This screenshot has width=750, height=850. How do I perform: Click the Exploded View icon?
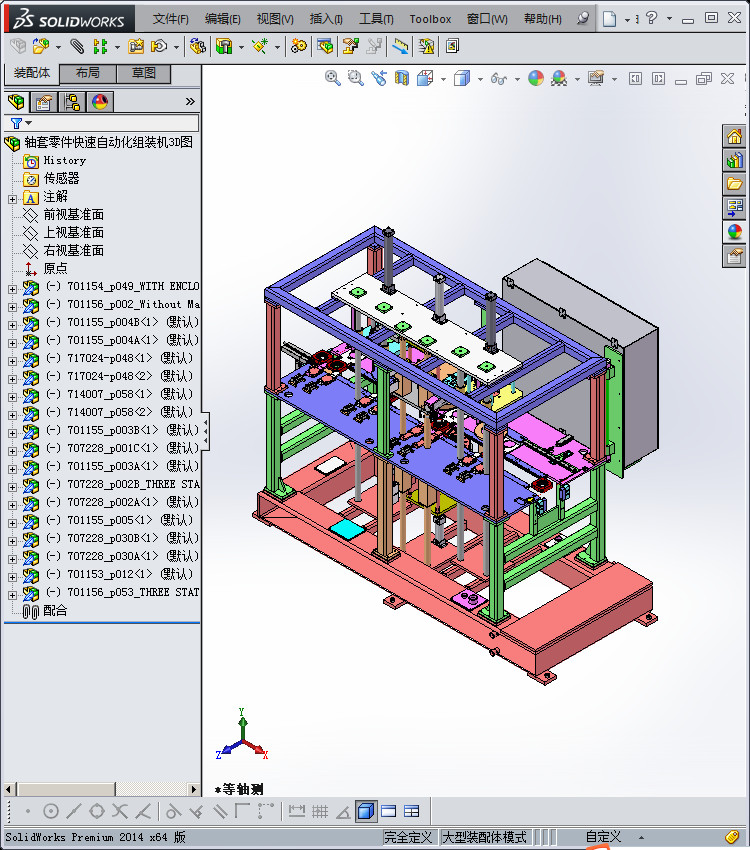(x=351, y=47)
